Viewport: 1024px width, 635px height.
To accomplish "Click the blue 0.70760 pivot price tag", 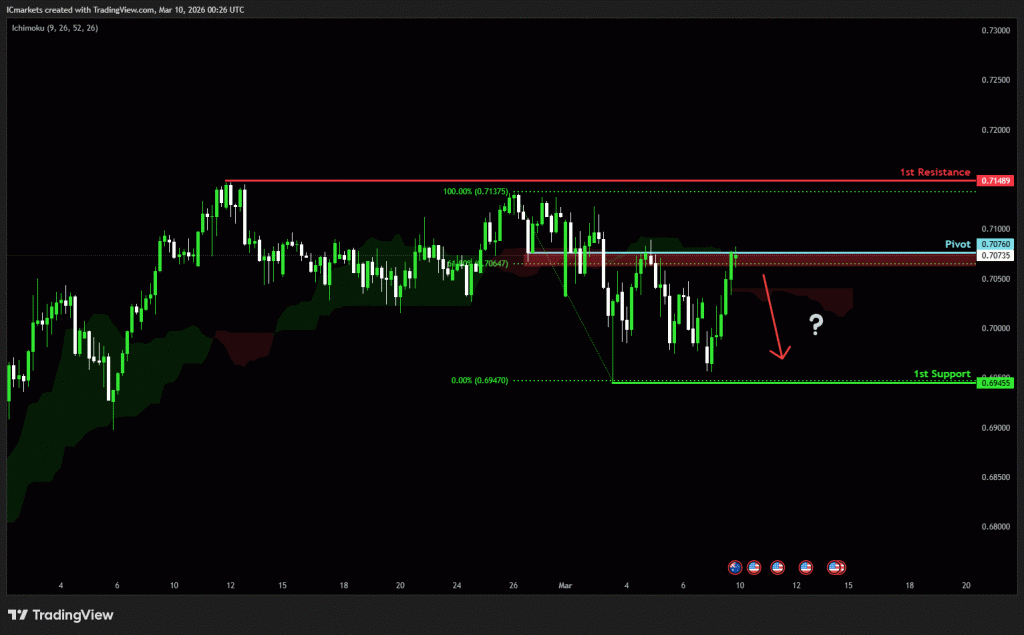I will pyautogui.click(x=997, y=244).
